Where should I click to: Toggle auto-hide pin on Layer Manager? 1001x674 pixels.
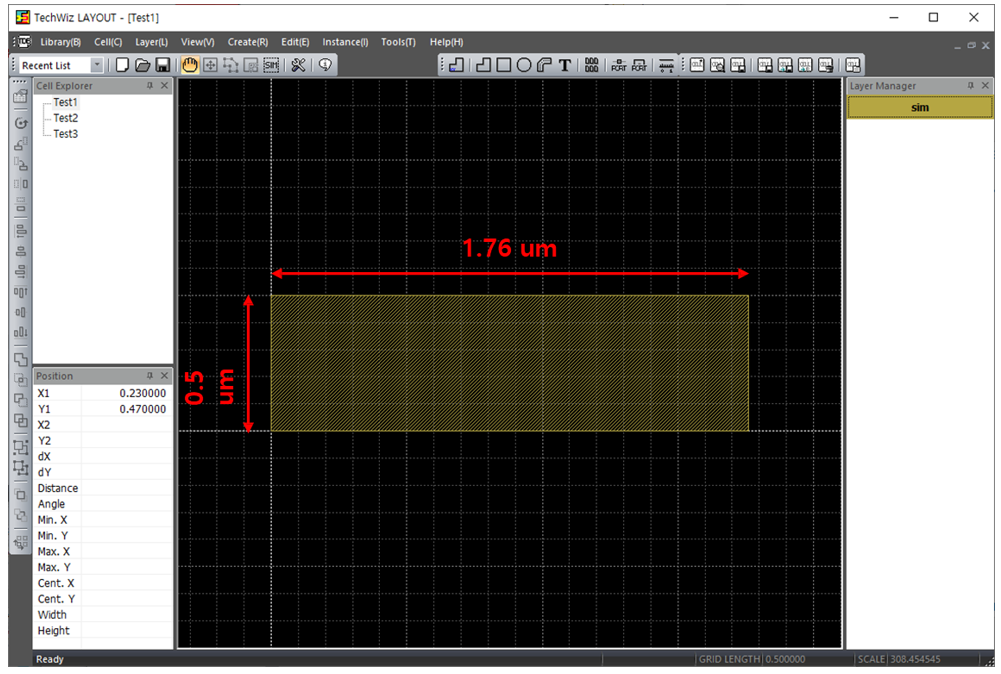point(970,86)
